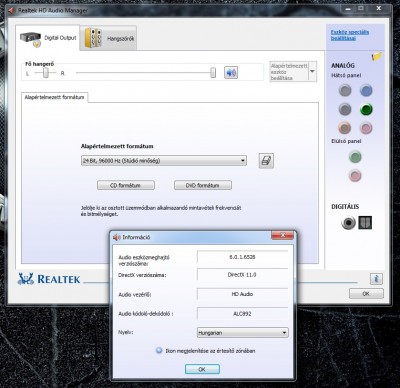
Task: Select the orange rear panel jack
Action: click(x=345, y=128)
